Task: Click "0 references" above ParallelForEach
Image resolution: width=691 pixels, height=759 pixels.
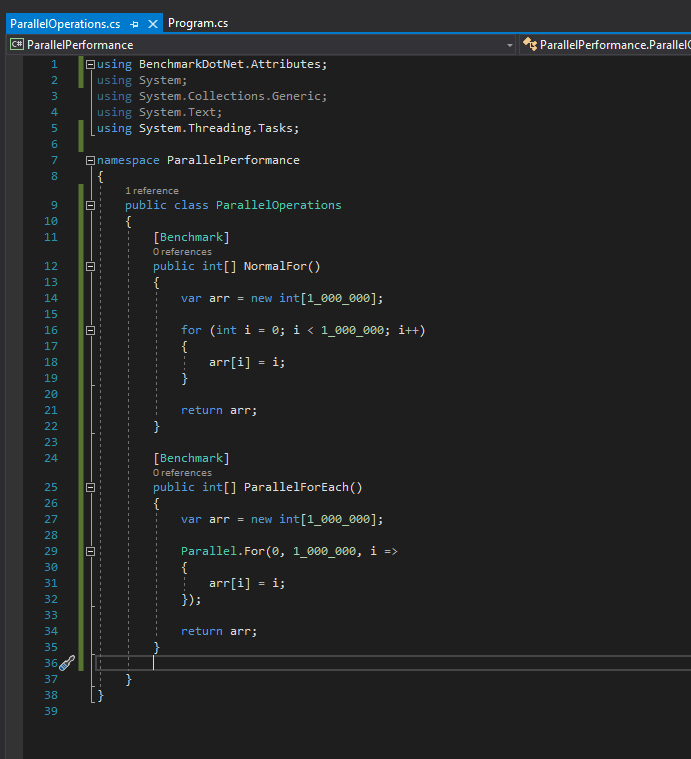Action: pyautogui.click(x=182, y=473)
